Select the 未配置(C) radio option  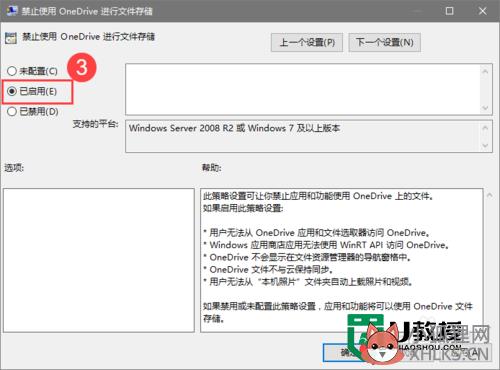[x=32, y=71]
